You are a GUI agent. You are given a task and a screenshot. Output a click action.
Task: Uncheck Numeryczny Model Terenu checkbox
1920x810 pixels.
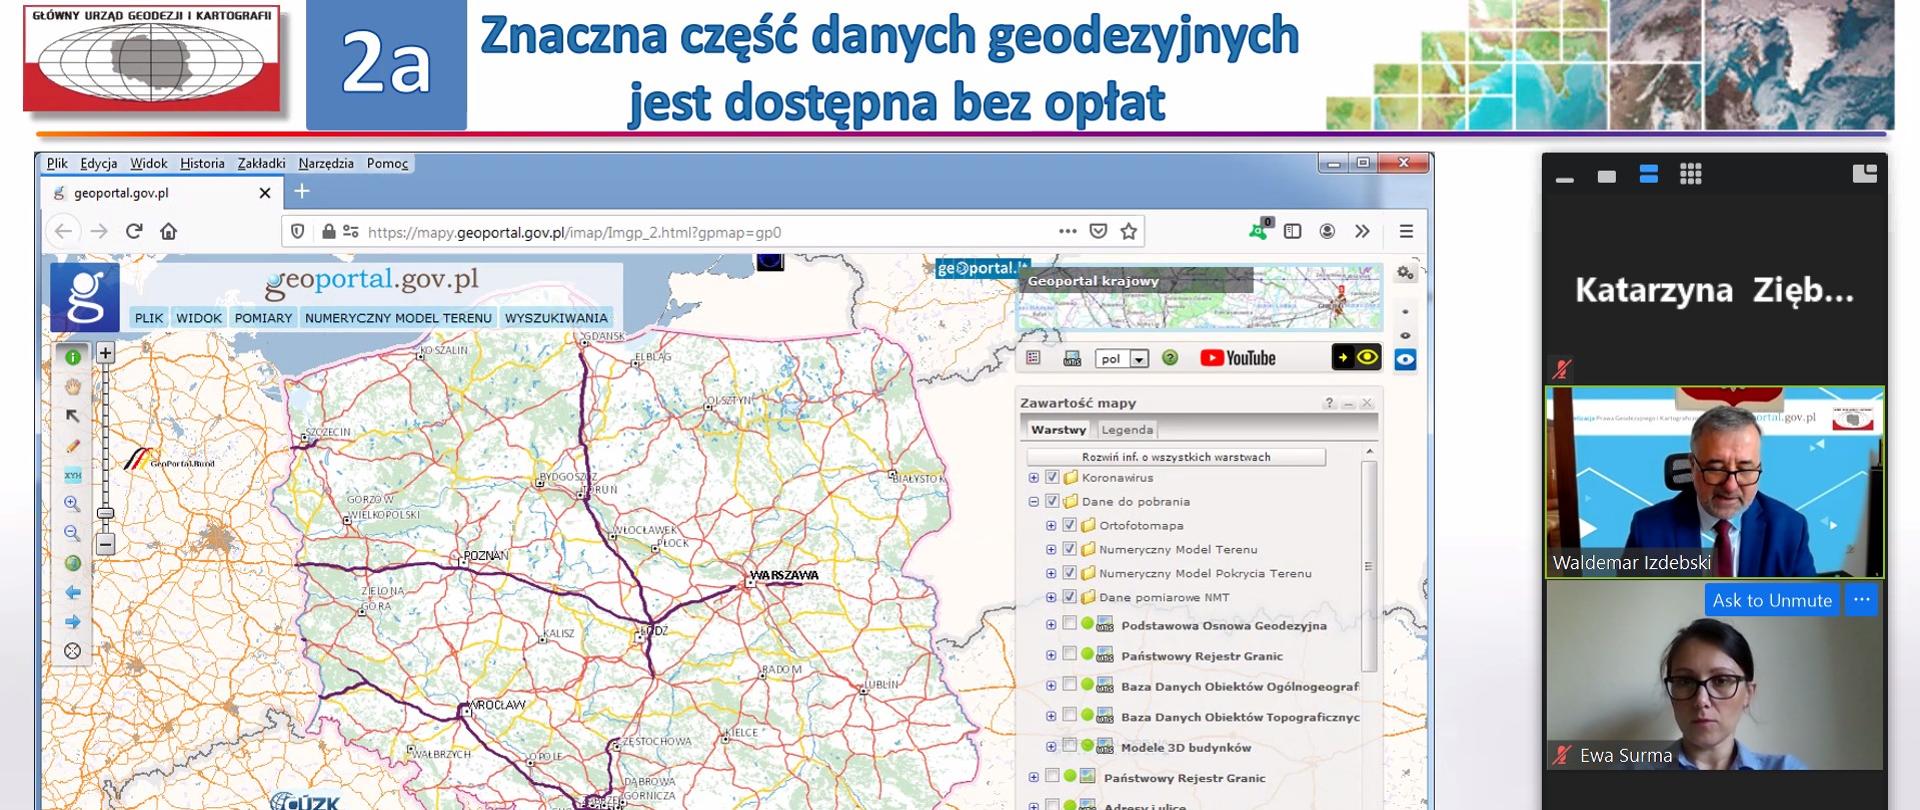point(1070,549)
